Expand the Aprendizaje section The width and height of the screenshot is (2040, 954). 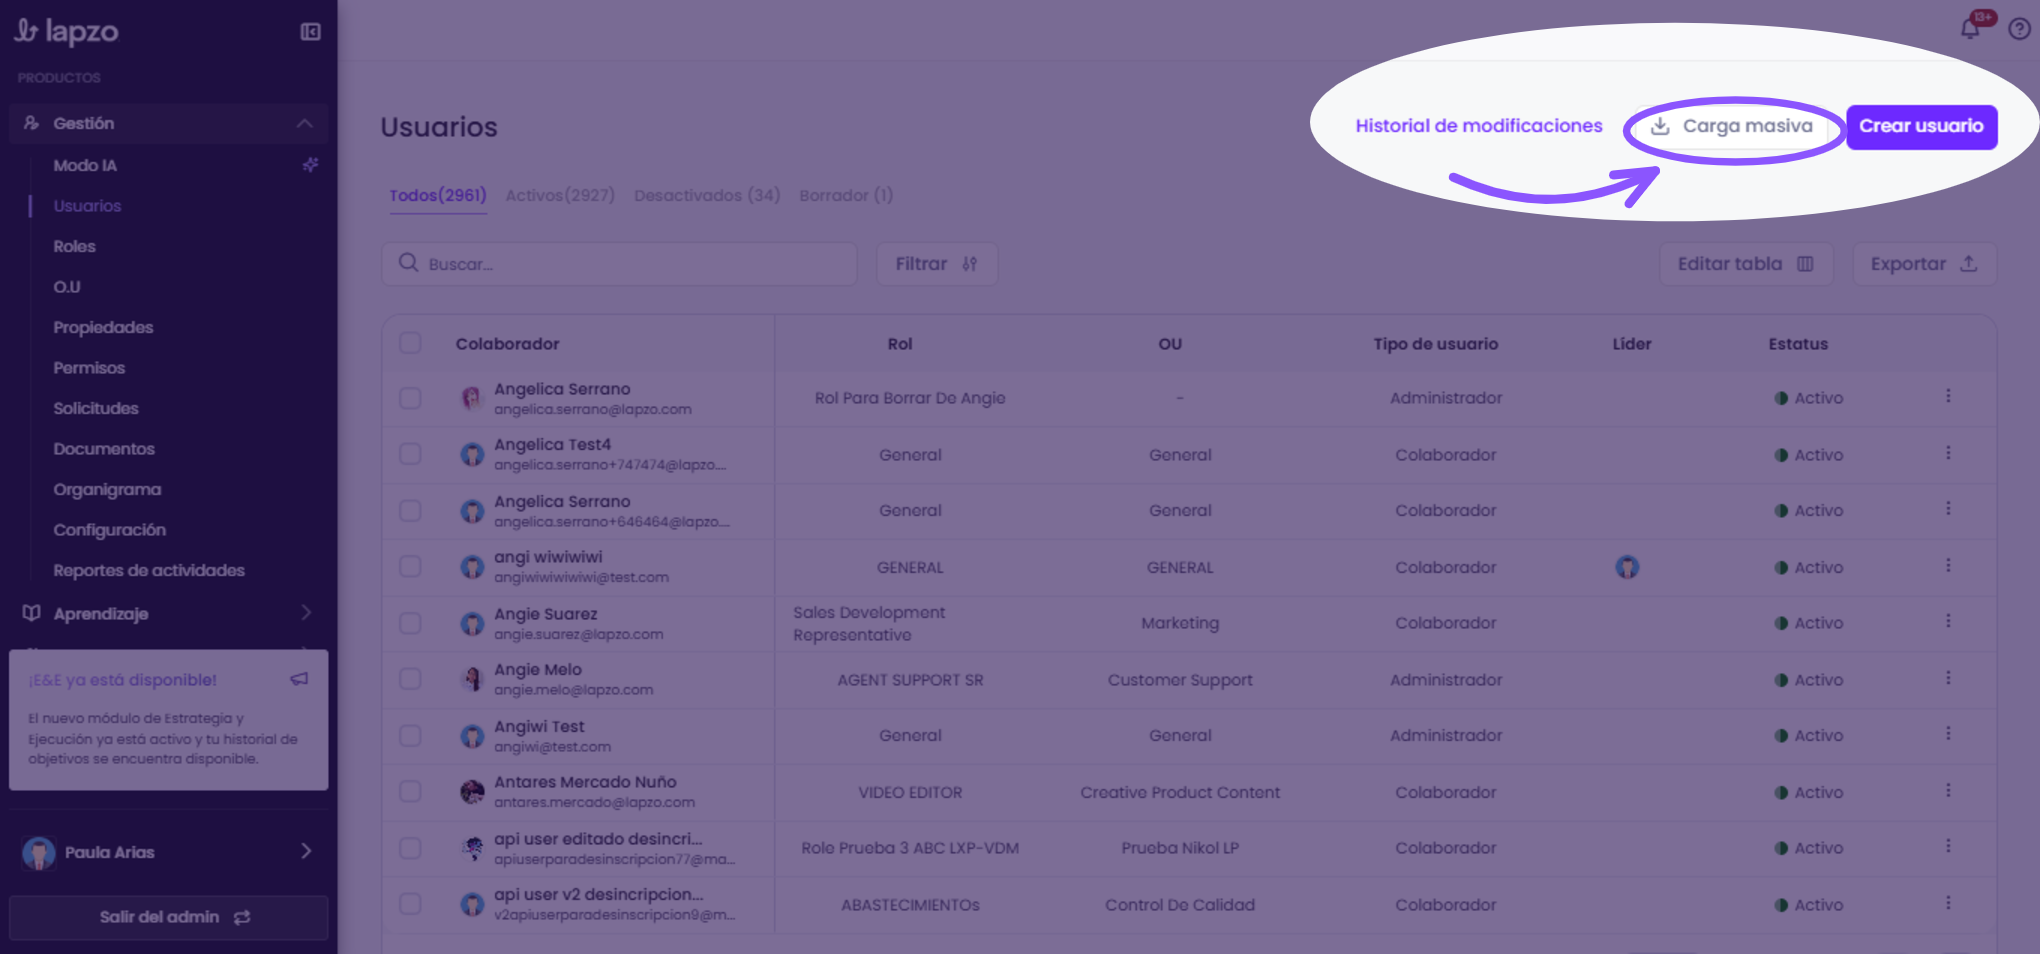click(306, 612)
